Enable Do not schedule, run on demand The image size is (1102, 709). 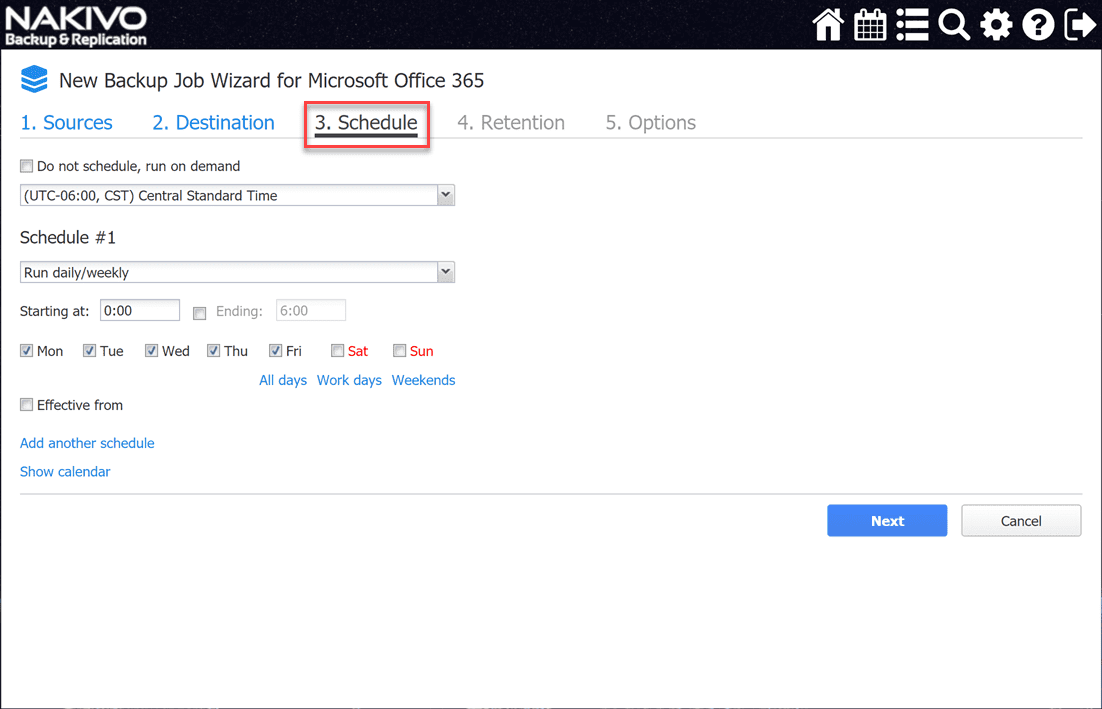click(27, 166)
